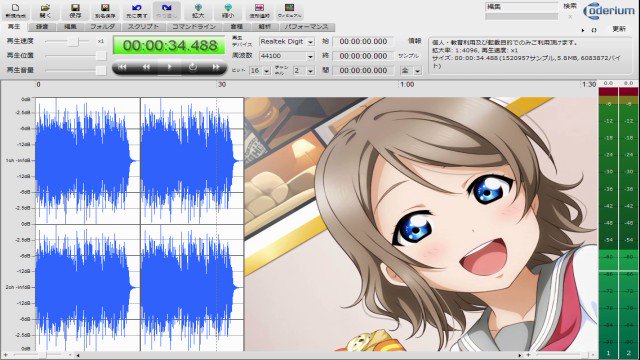Click the 情報 info label
Screen dimensions: 640x360
pyautogui.click(x=414, y=40)
